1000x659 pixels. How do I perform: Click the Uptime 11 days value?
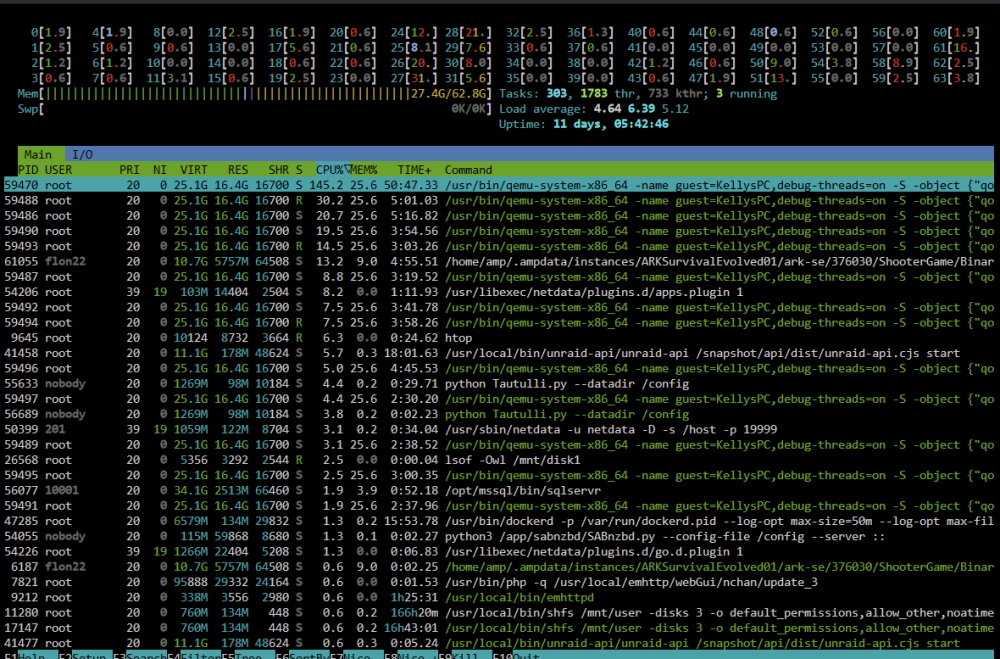coord(610,124)
